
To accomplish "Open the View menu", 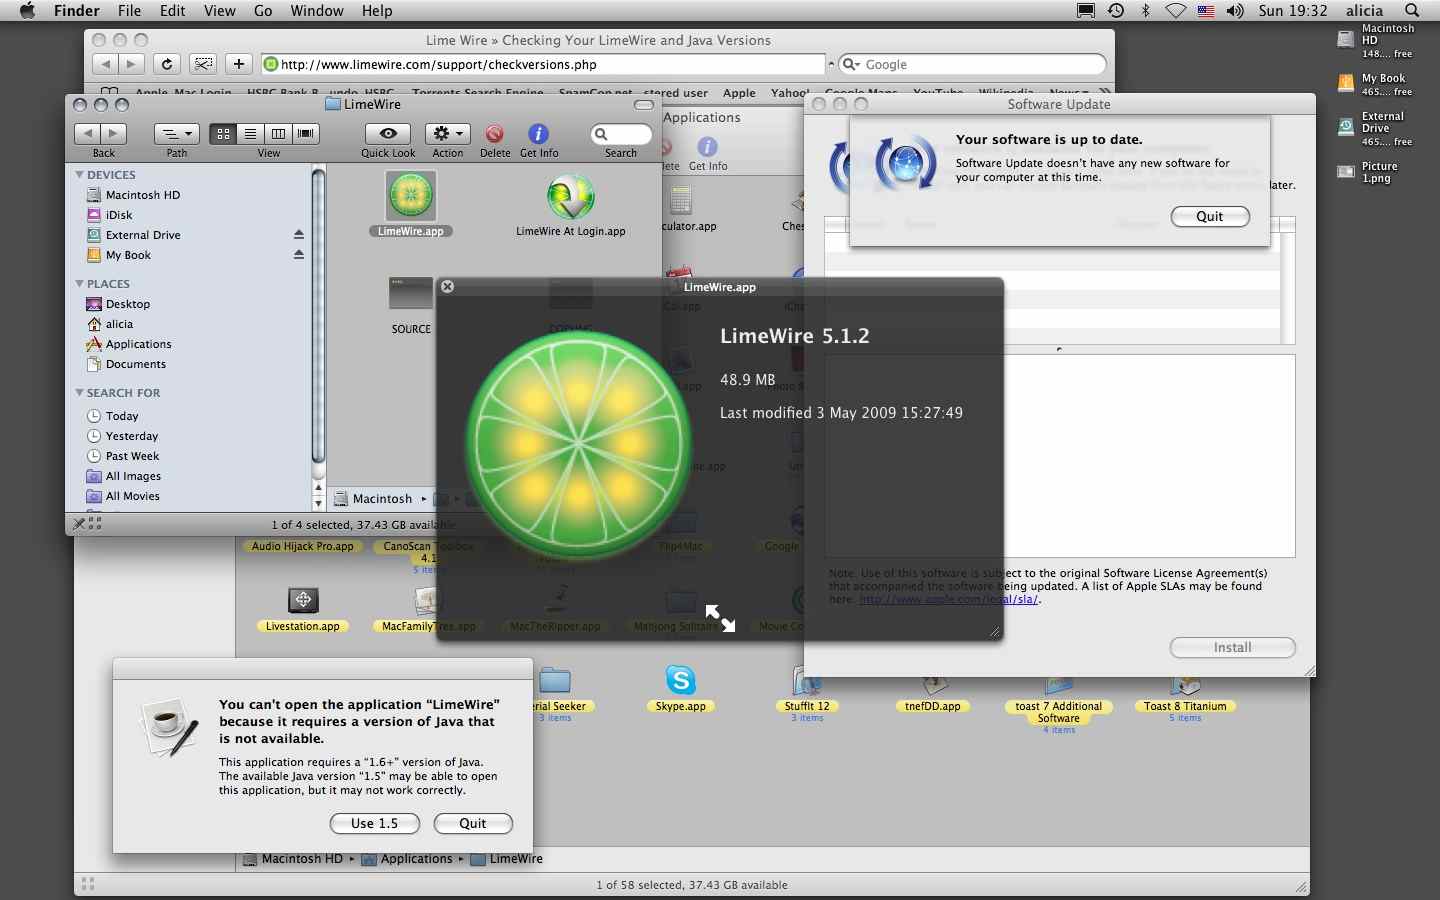I will coord(219,11).
